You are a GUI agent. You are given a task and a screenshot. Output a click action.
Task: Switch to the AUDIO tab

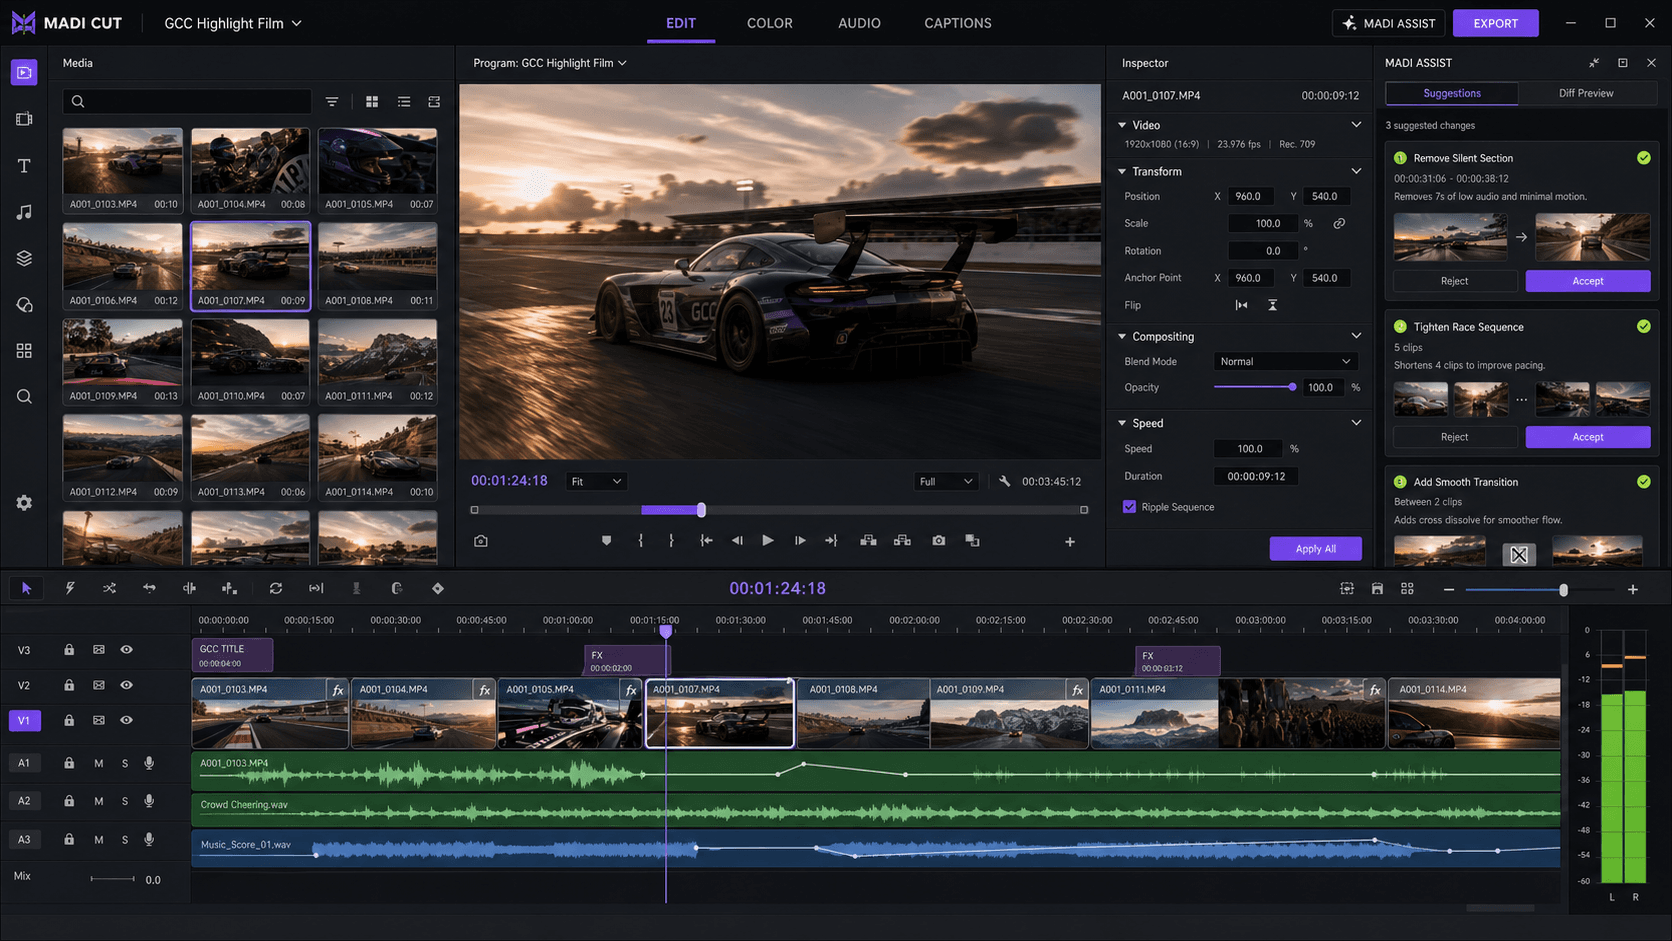(859, 23)
